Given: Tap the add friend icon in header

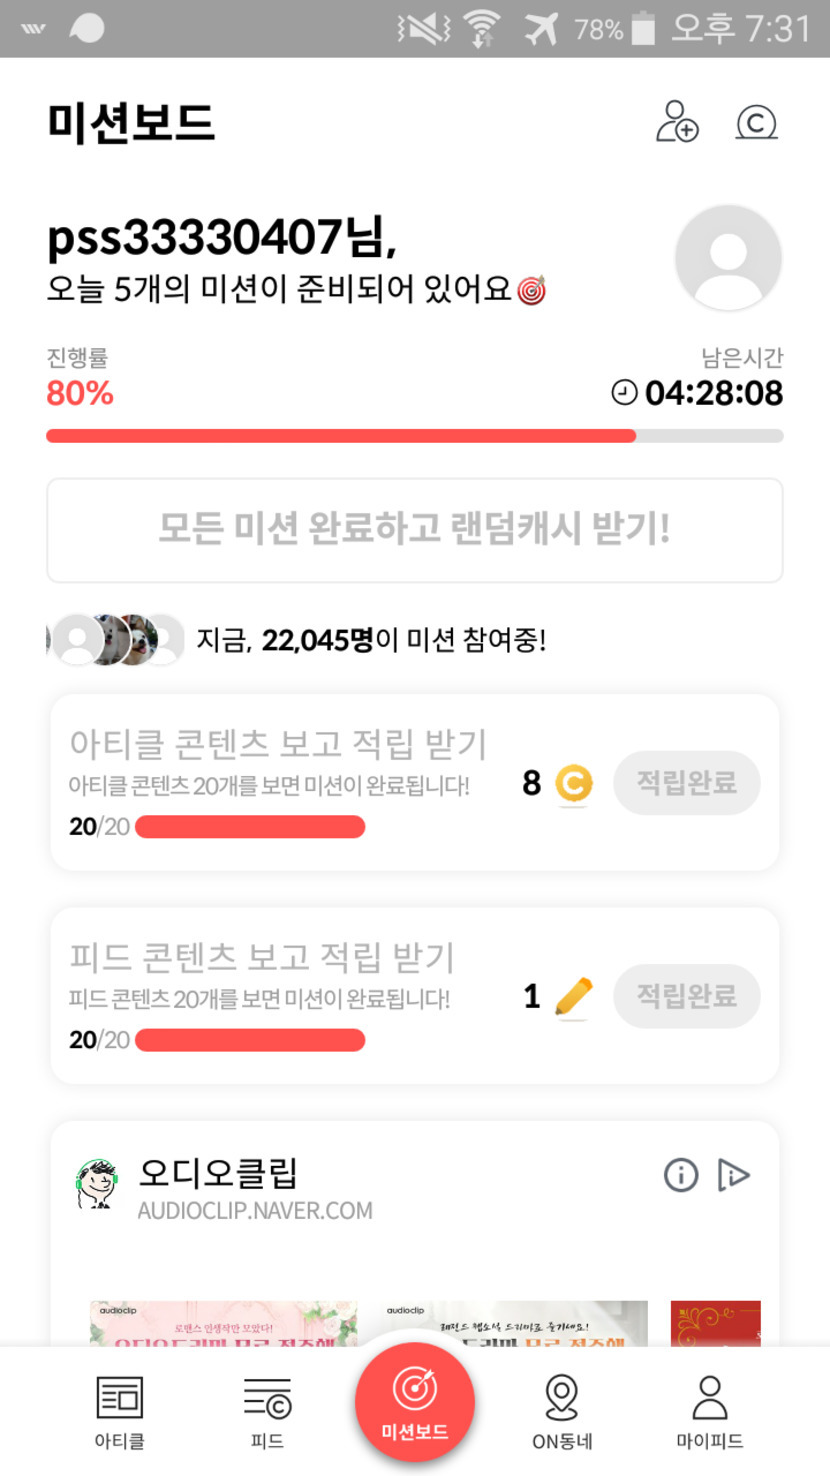Looking at the screenshot, I should [677, 122].
